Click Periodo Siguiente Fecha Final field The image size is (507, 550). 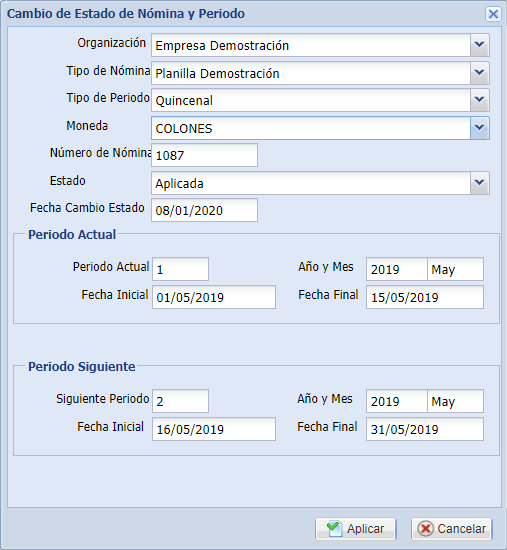click(x=425, y=429)
